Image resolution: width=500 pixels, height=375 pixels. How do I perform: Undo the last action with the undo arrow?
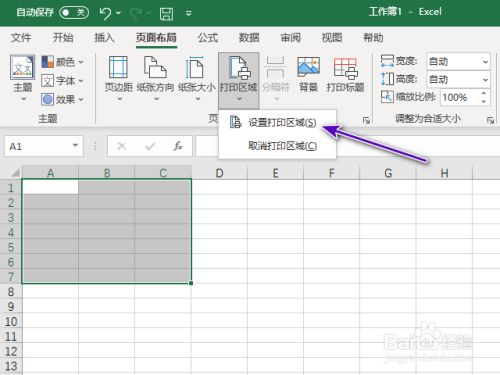coord(105,13)
